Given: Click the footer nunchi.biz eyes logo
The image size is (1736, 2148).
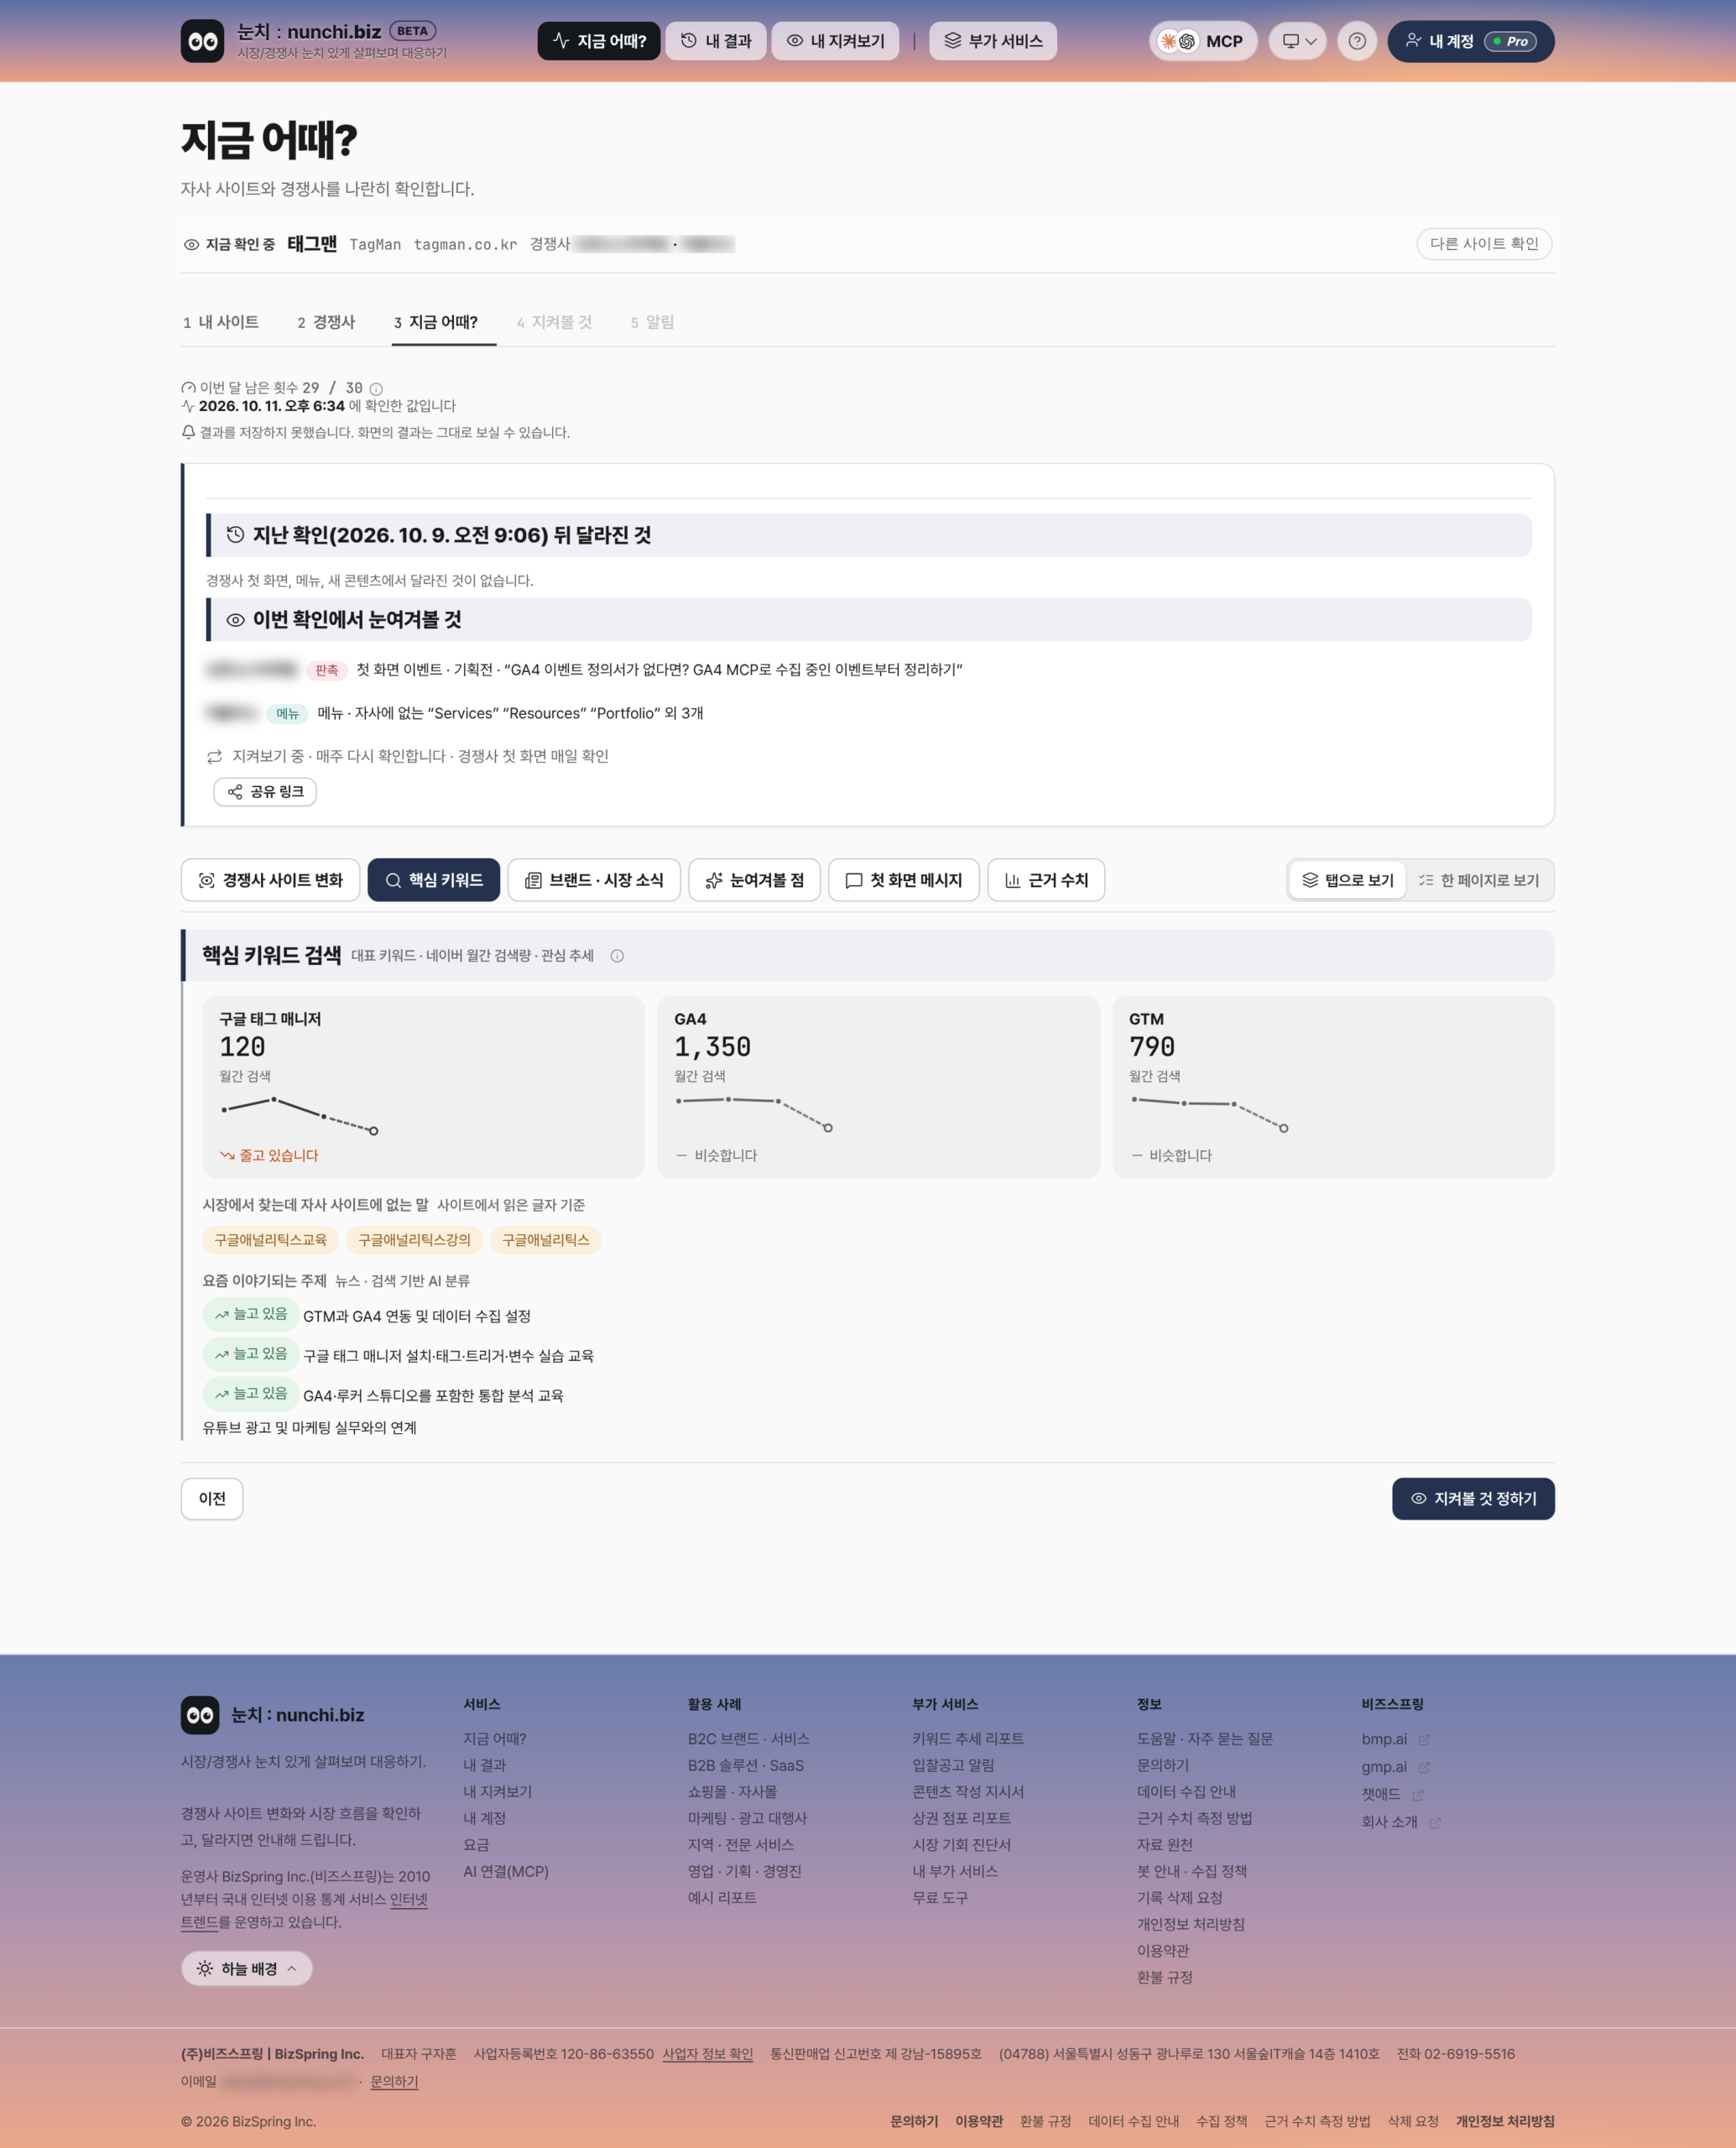Looking at the screenshot, I should pos(200,1714).
